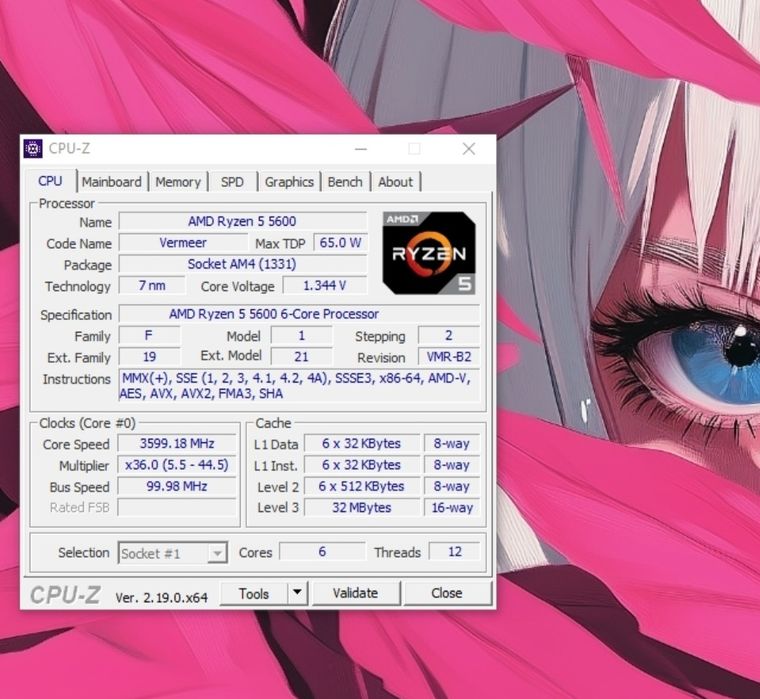Click the Name field AMD Ryzen 5 5600

click(x=242, y=221)
